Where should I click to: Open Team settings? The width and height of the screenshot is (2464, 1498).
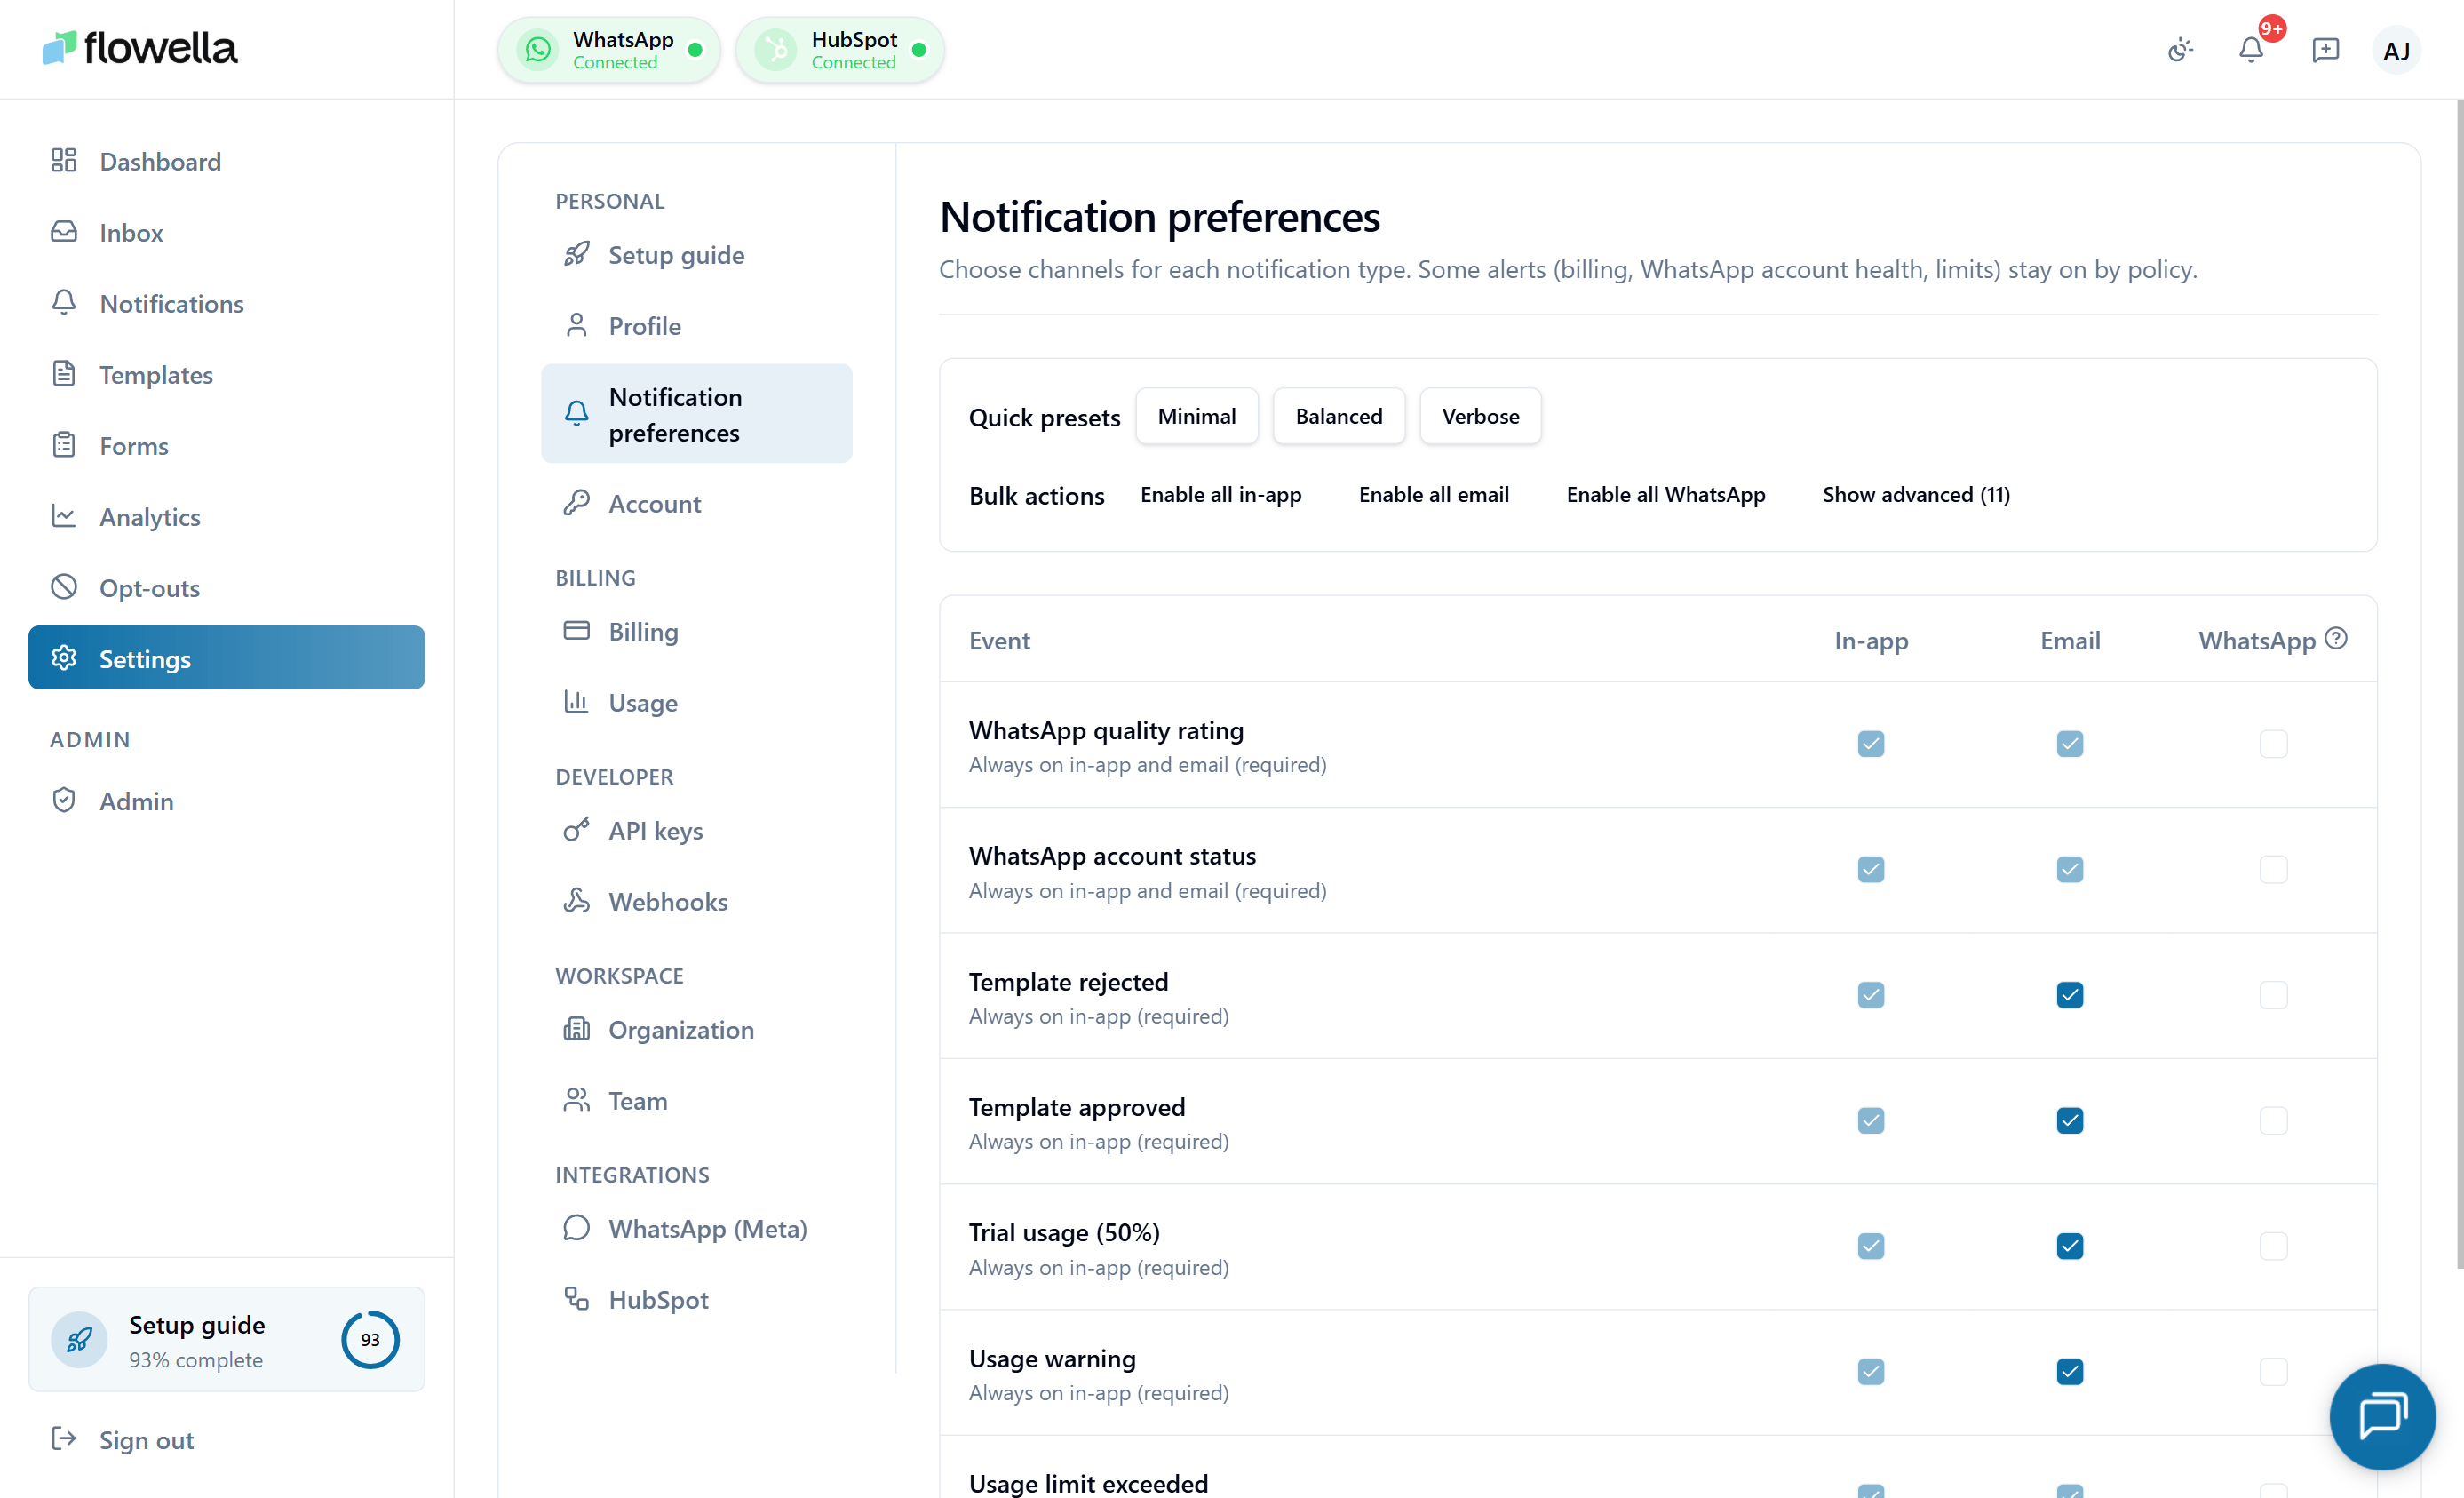click(696, 1100)
